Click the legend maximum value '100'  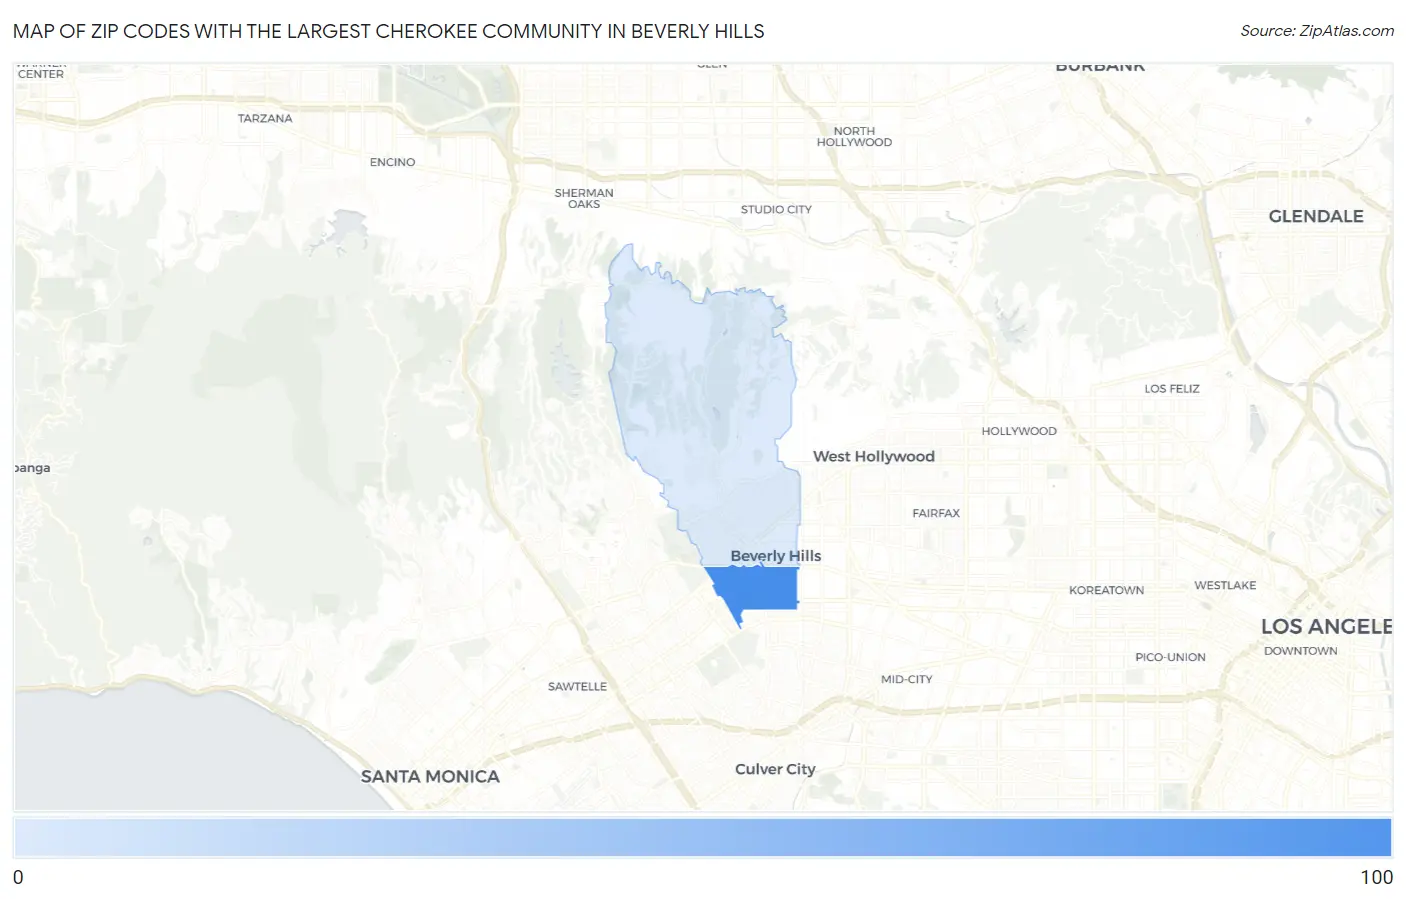point(1376,877)
